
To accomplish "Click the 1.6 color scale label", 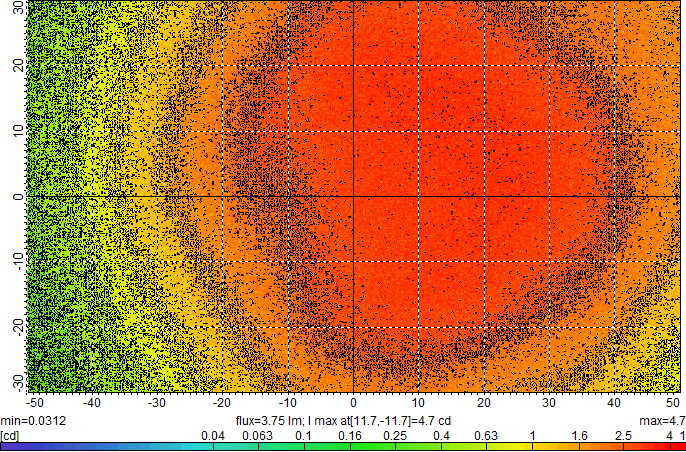I will pos(578,436).
